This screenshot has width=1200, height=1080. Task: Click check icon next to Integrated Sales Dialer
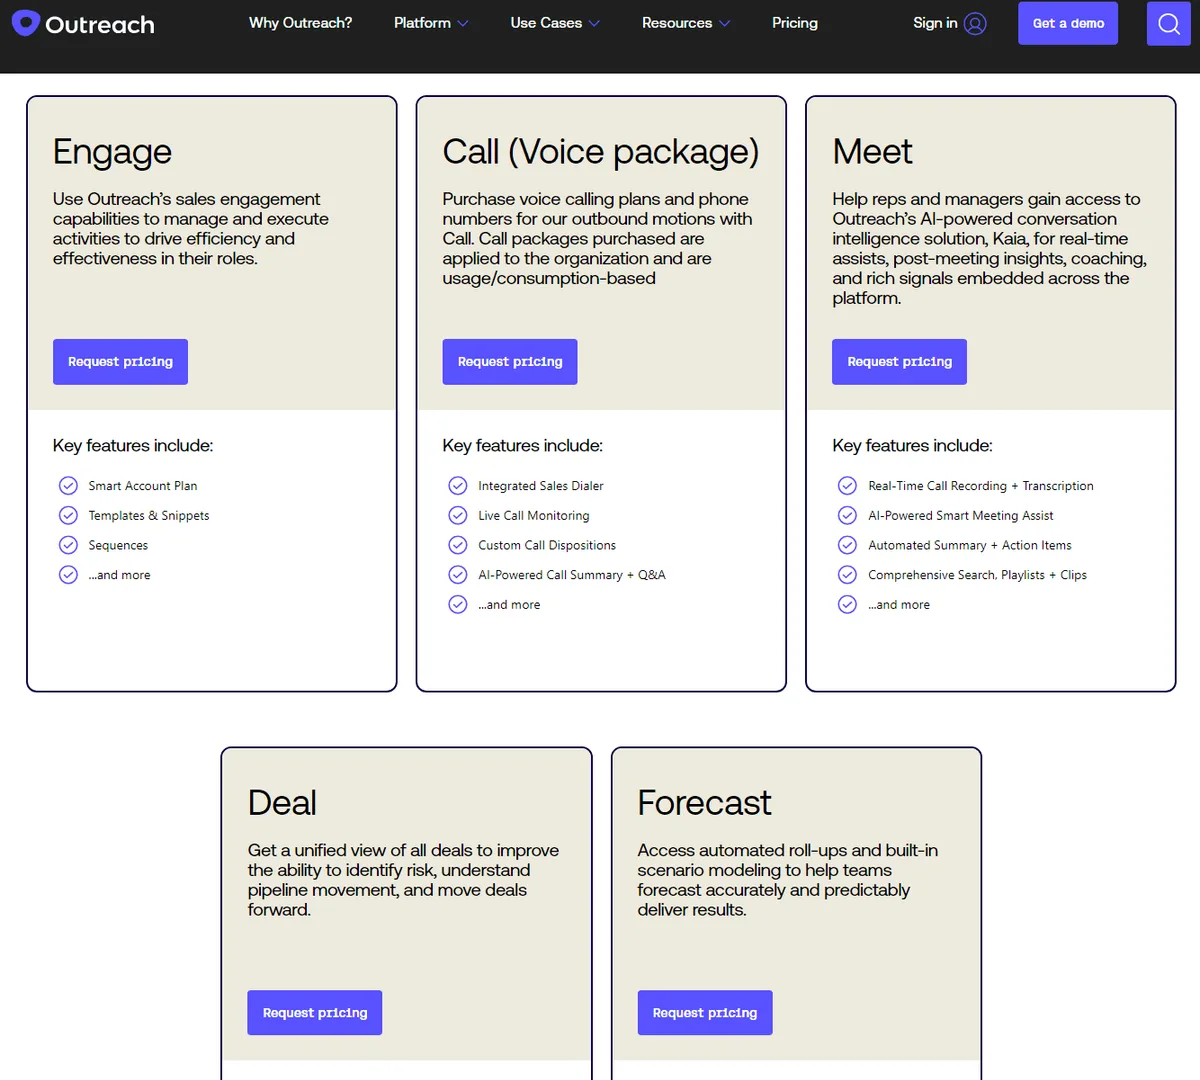(x=458, y=486)
